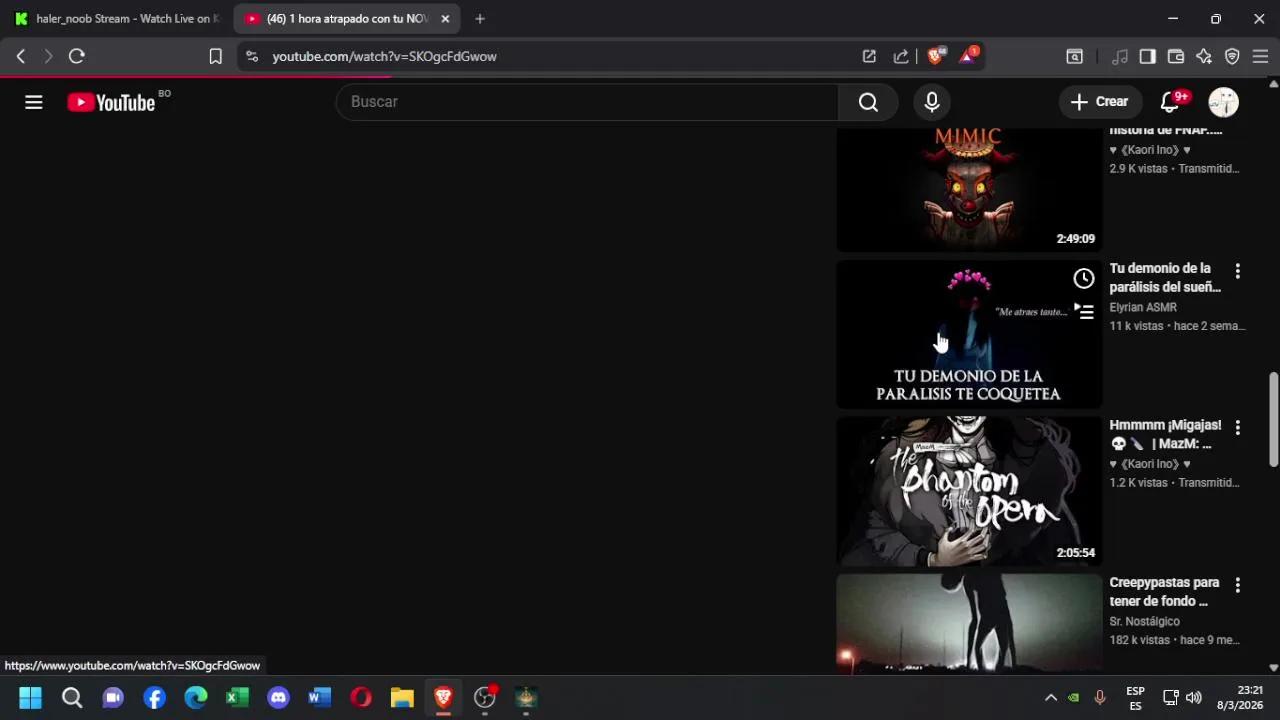Open the Elyrian ASMR channel link

[x=1142, y=307]
